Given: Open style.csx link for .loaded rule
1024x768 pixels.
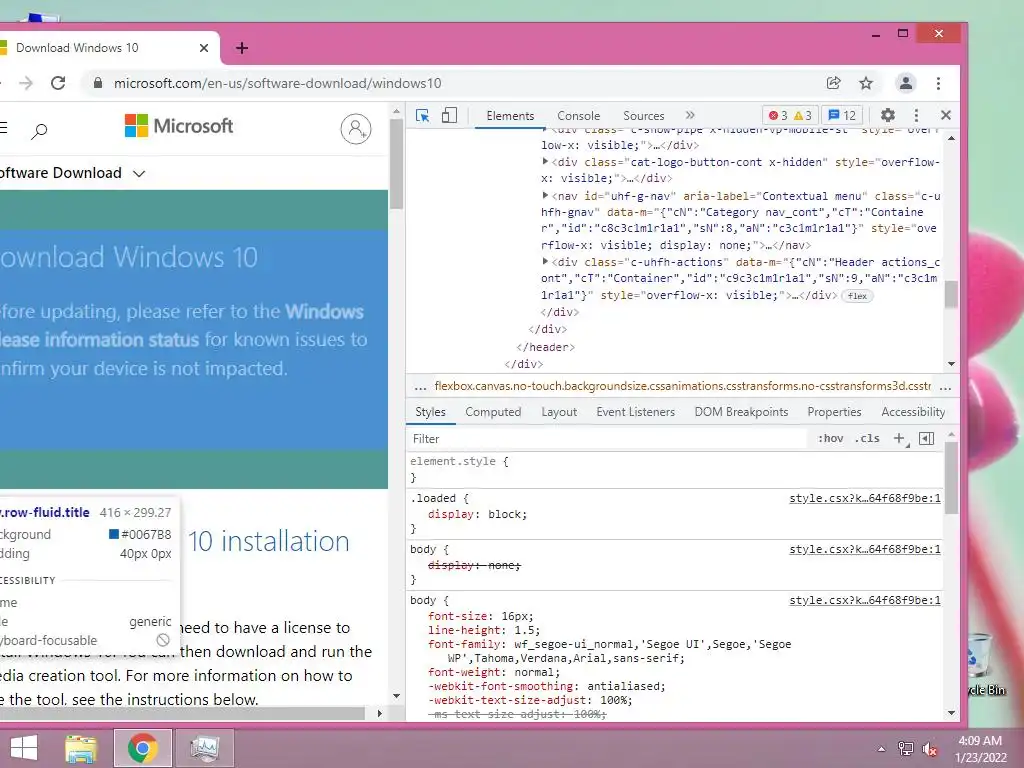Looking at the screenshot, I should coord(865,498).
